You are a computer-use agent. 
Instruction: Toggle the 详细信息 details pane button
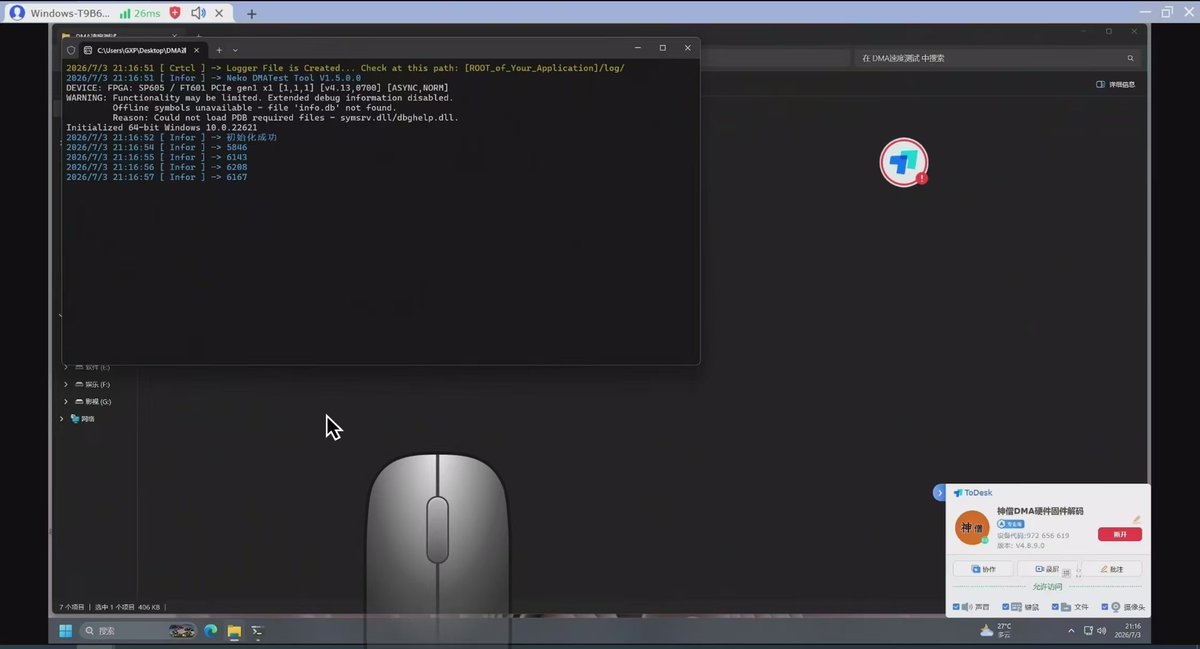(1115, 85)
